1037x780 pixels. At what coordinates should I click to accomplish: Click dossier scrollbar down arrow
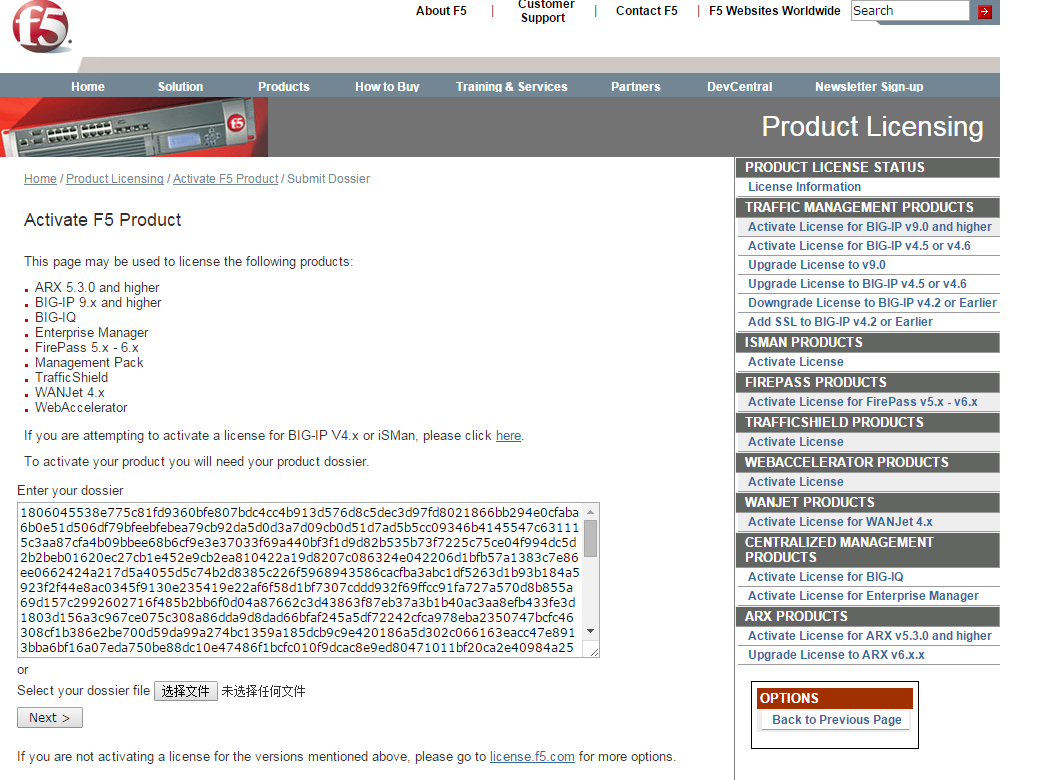(591, 631)
